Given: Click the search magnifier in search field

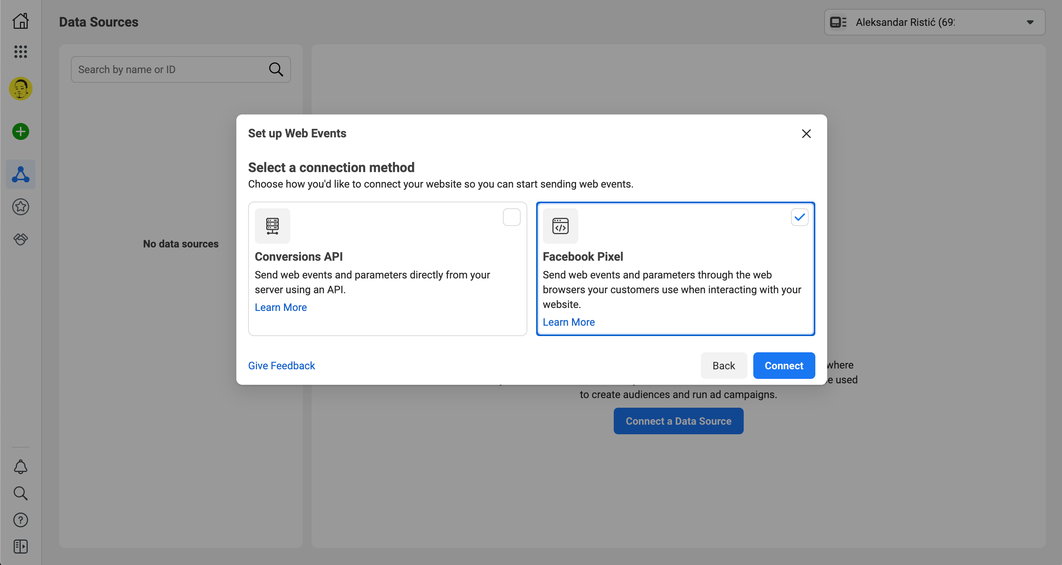Looking at the screenshot, I should (276, 69).
